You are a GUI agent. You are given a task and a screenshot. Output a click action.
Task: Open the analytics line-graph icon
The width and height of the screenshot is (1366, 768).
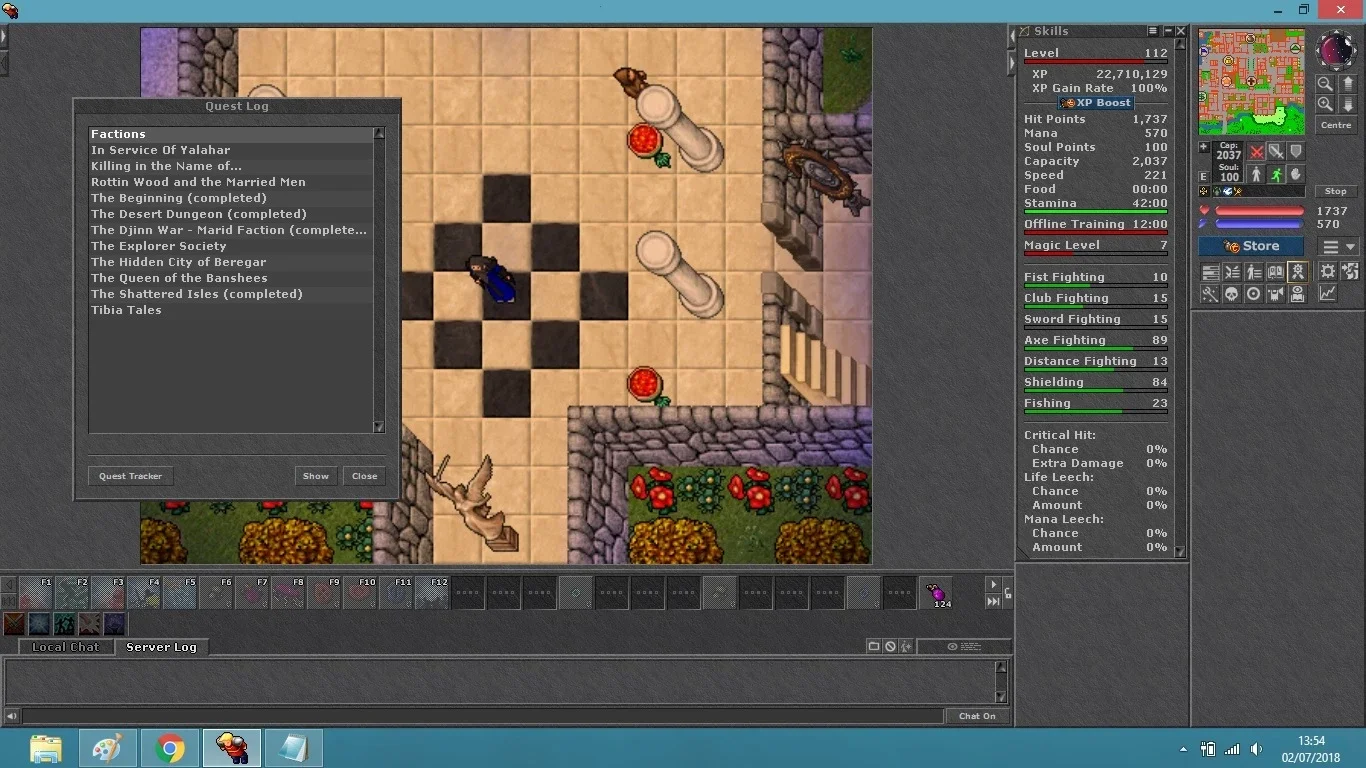(x=1328, y=293)
